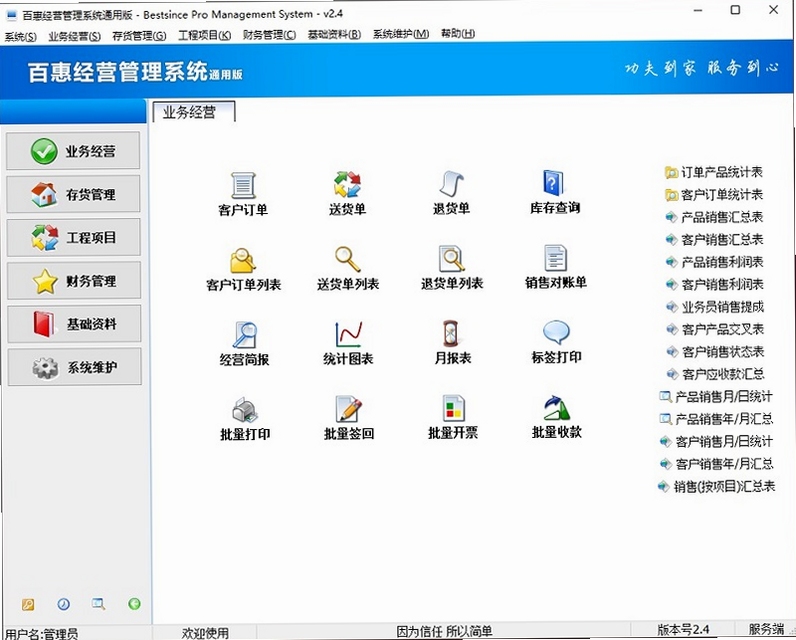Select 财务管理 sidebar button
The width and height of the screenshot is (796, 640).
[x=74, y=281]
